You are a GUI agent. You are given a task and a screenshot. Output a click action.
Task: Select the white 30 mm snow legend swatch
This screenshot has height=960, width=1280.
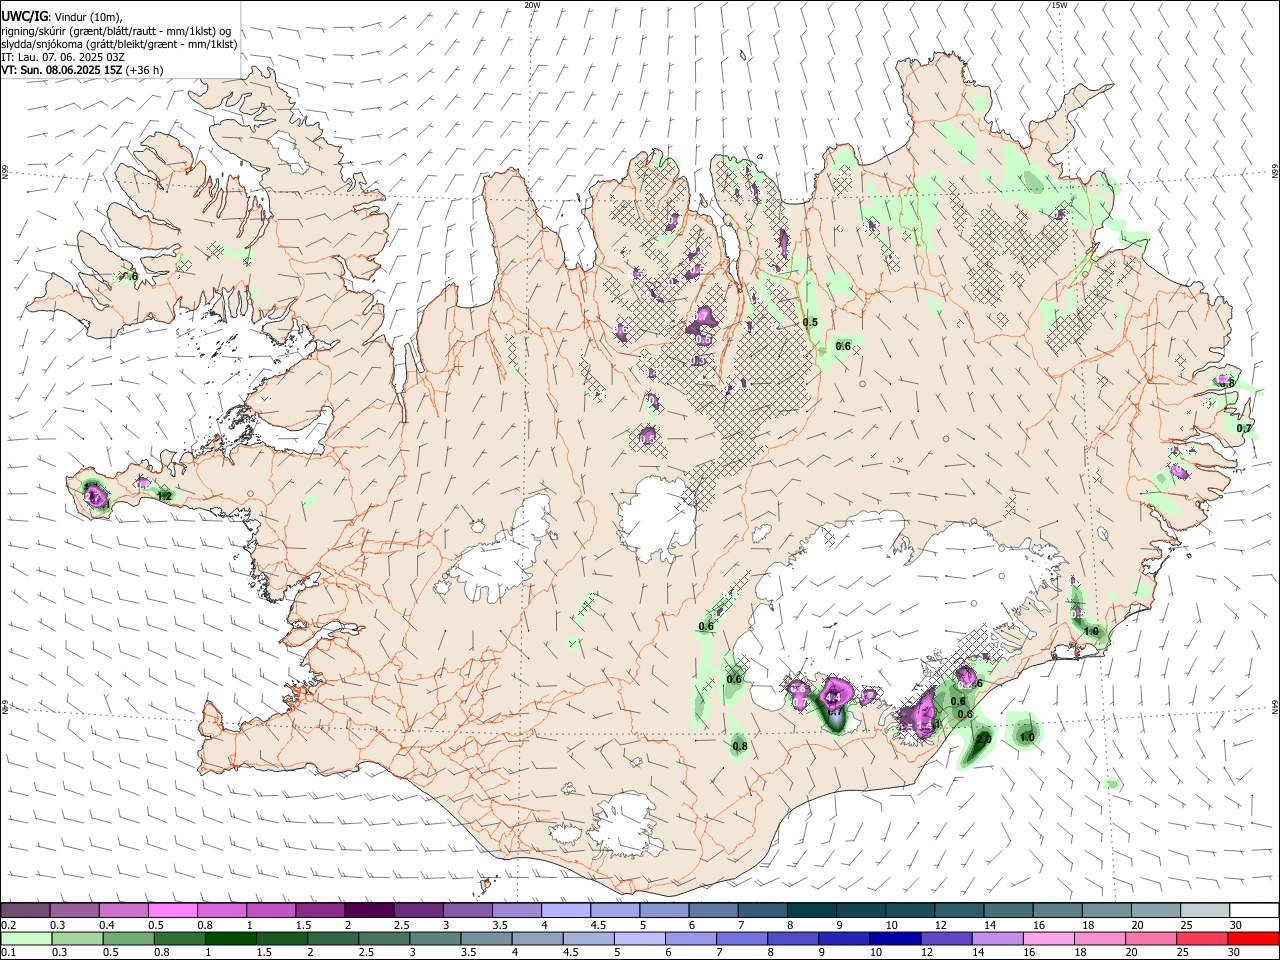point(1254,911)
